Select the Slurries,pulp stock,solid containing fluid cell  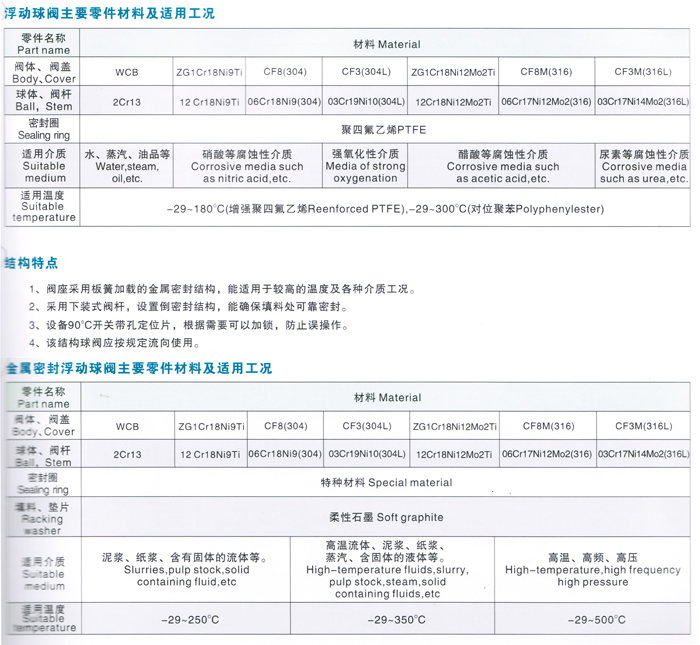(186, 570)
